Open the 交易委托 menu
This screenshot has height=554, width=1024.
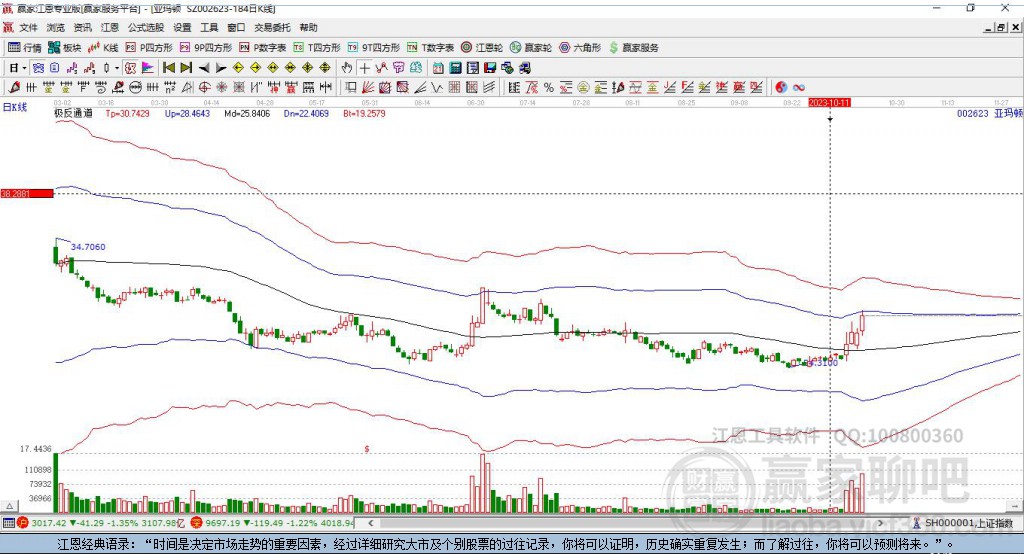pyautogui.click(x=272, y=27)
